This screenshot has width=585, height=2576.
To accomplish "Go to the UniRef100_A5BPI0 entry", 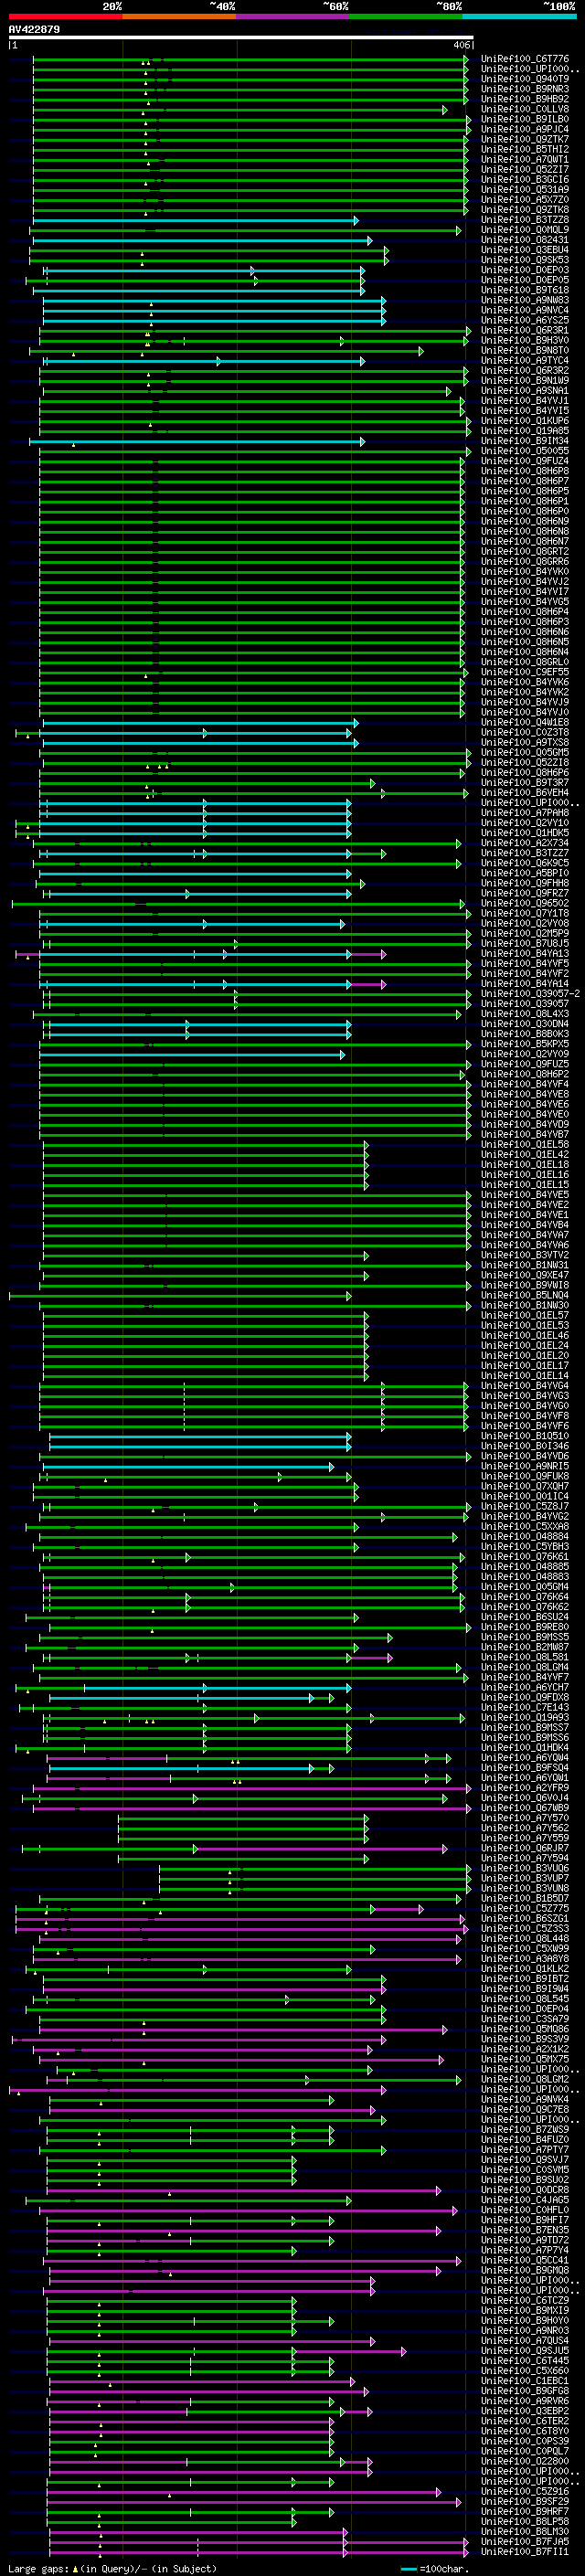I will pyautogui.click(x=525, y=873).
